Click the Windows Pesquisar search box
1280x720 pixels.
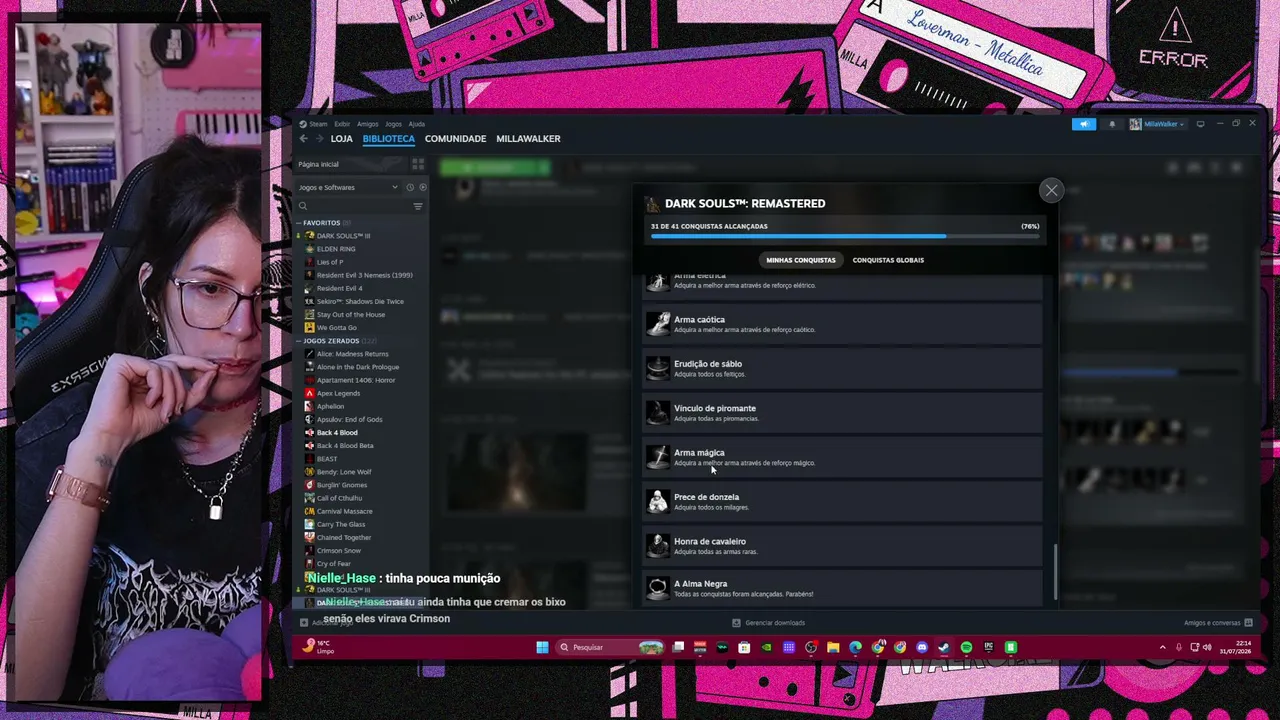click(611, 647)
